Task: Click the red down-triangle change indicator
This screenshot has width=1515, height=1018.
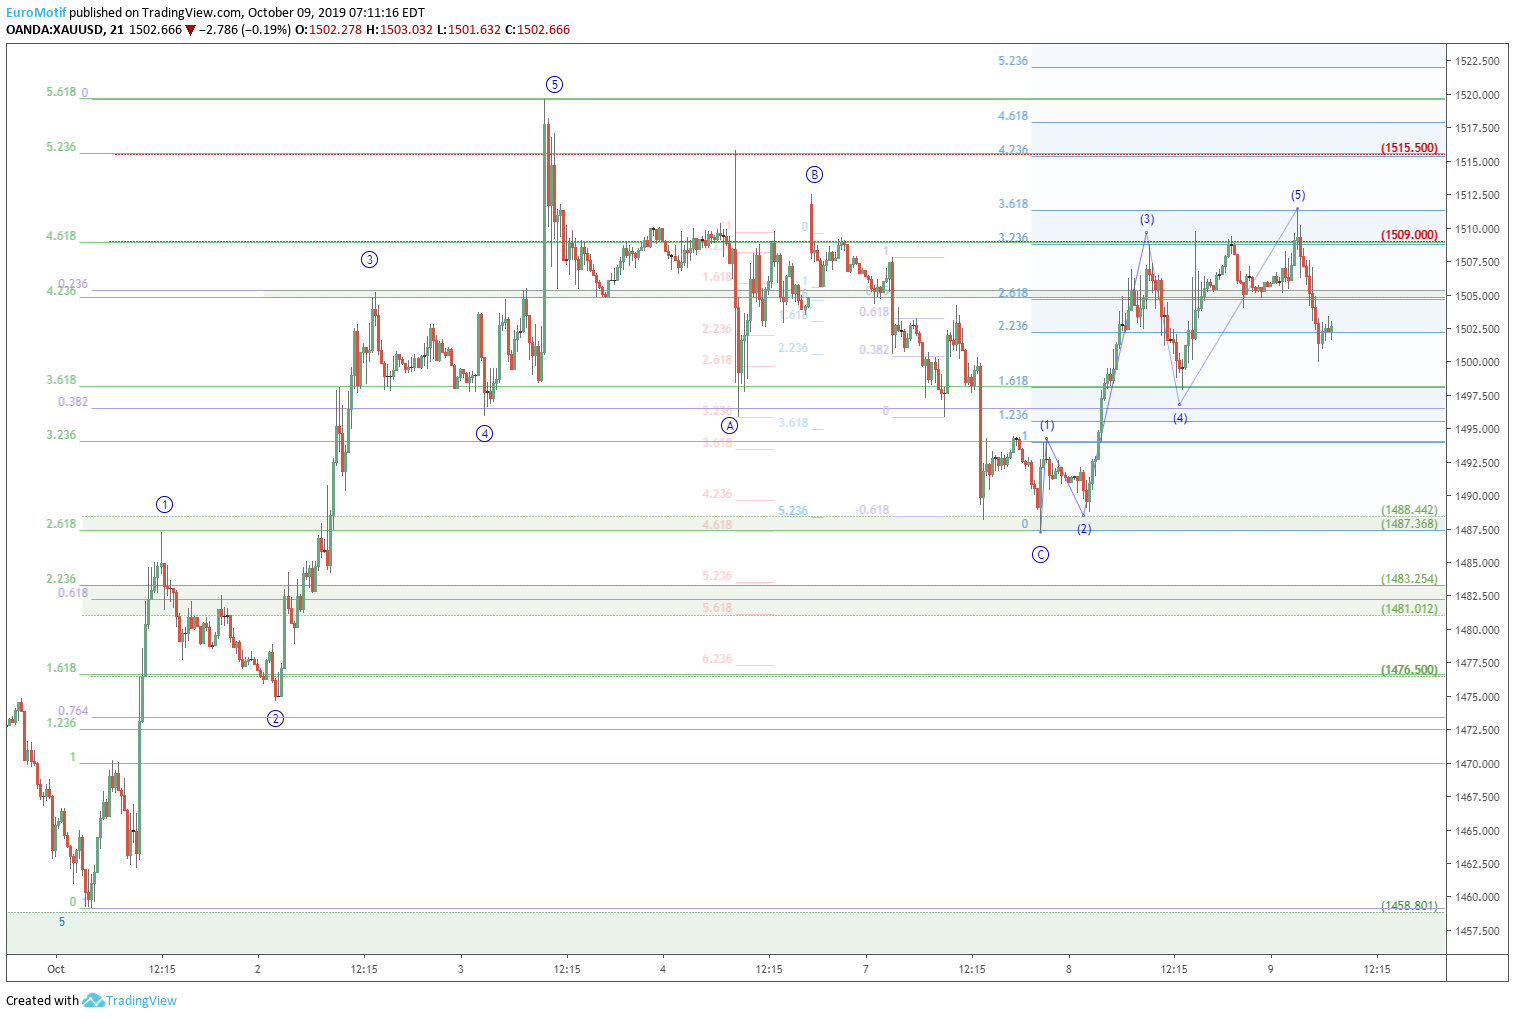Action: (x=190, y=30)
